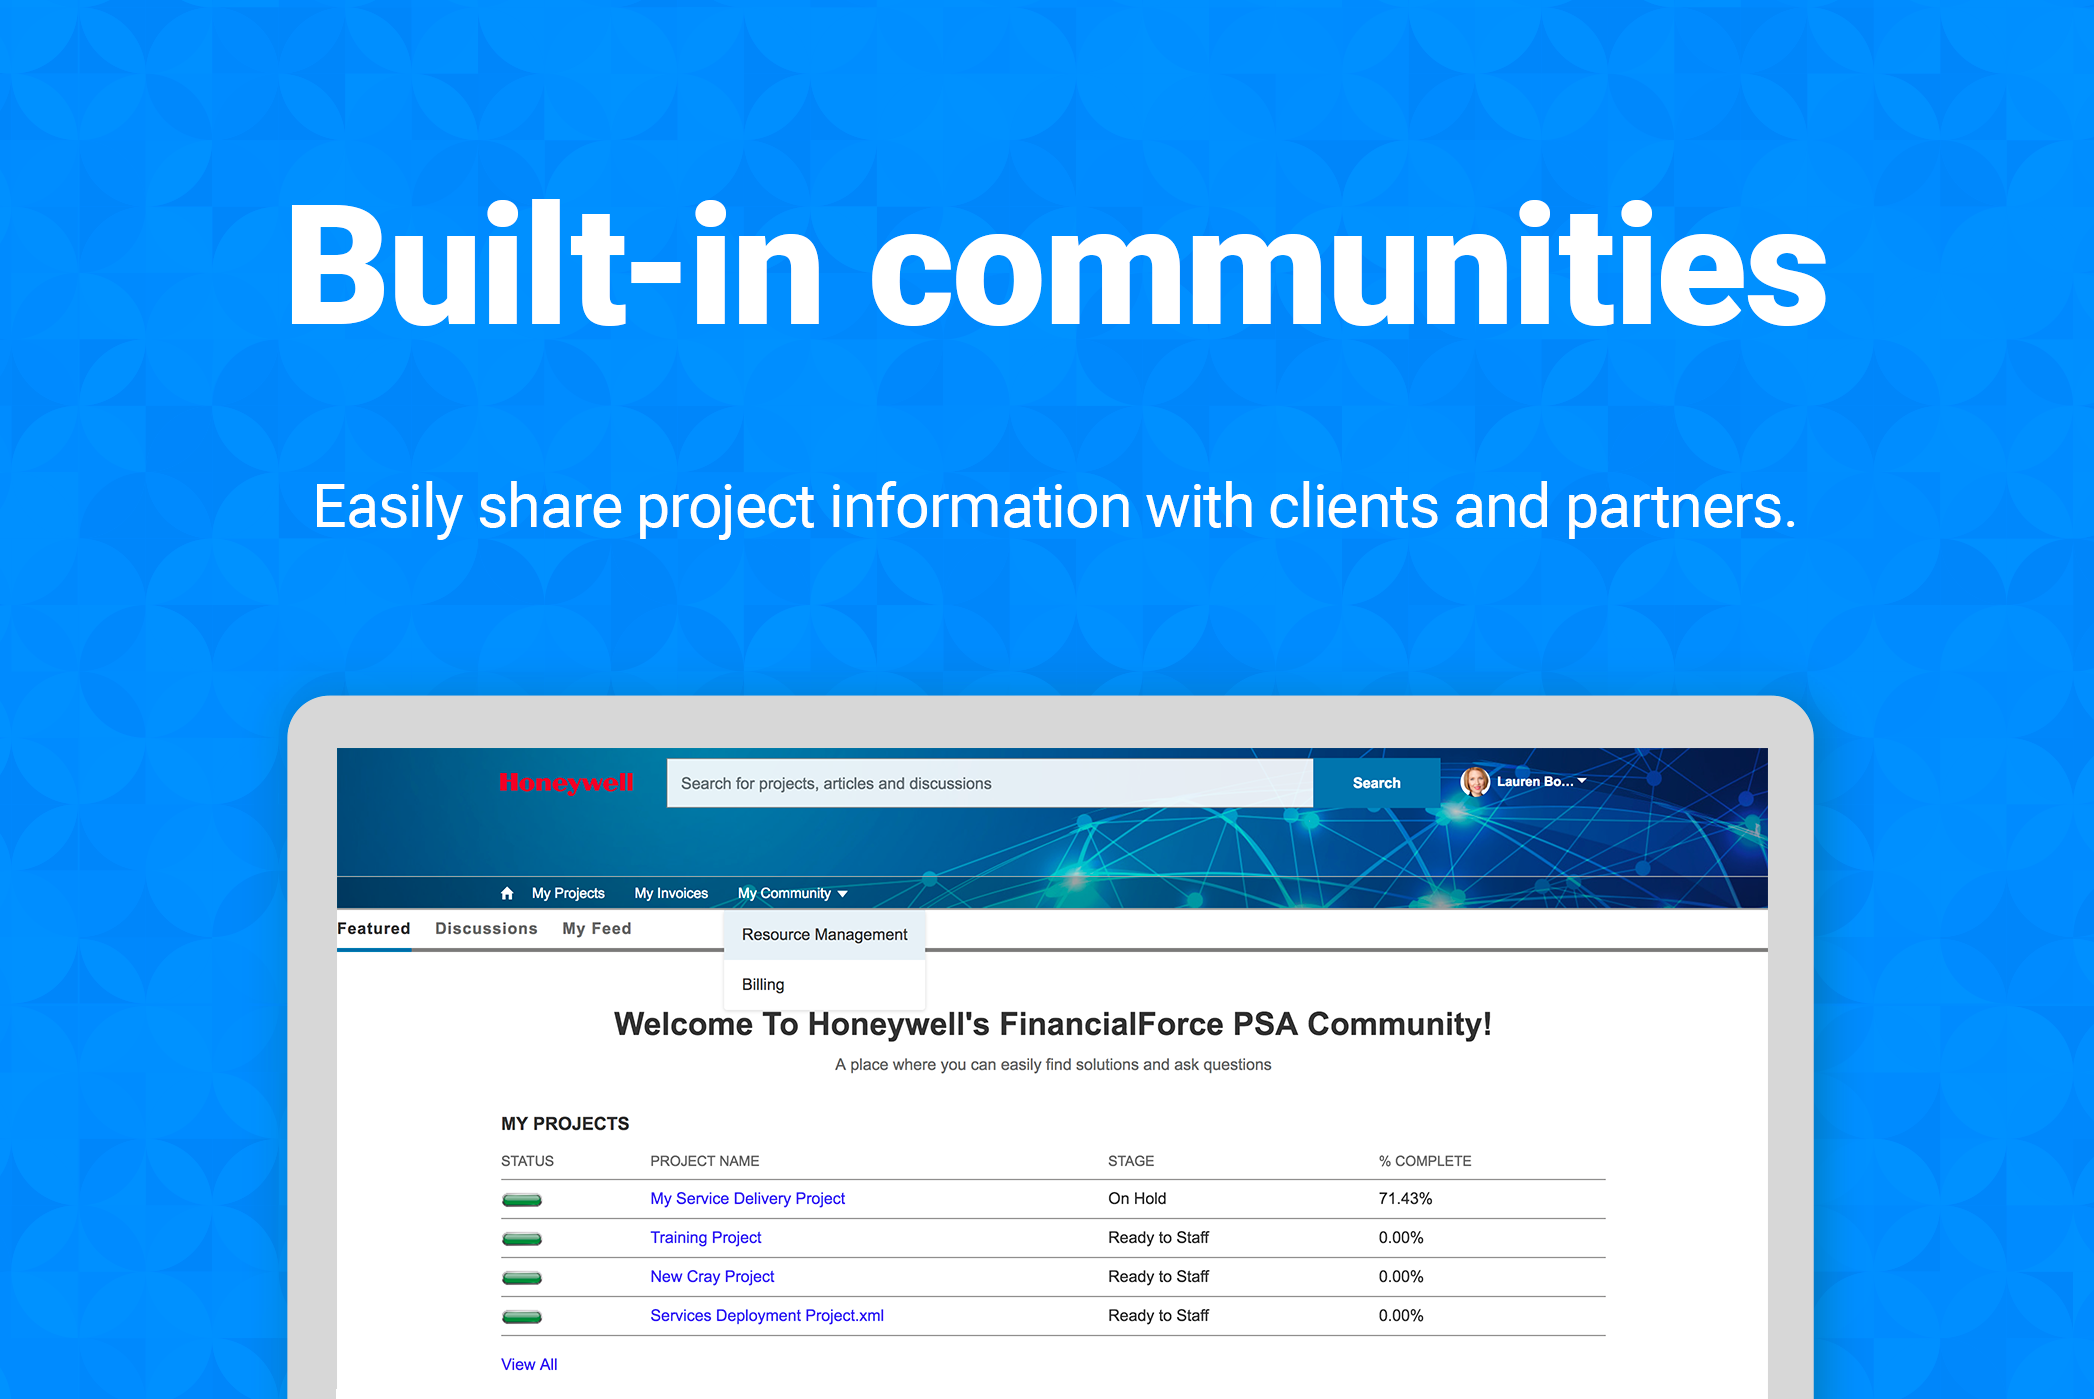Click the On Hold stage cell
The width and height of the screenshot is (2094, 1399).
pos(1137,1198)
